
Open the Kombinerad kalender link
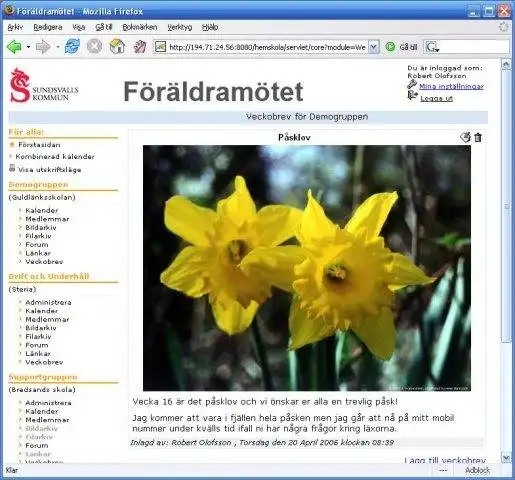(x=55, y=156)
